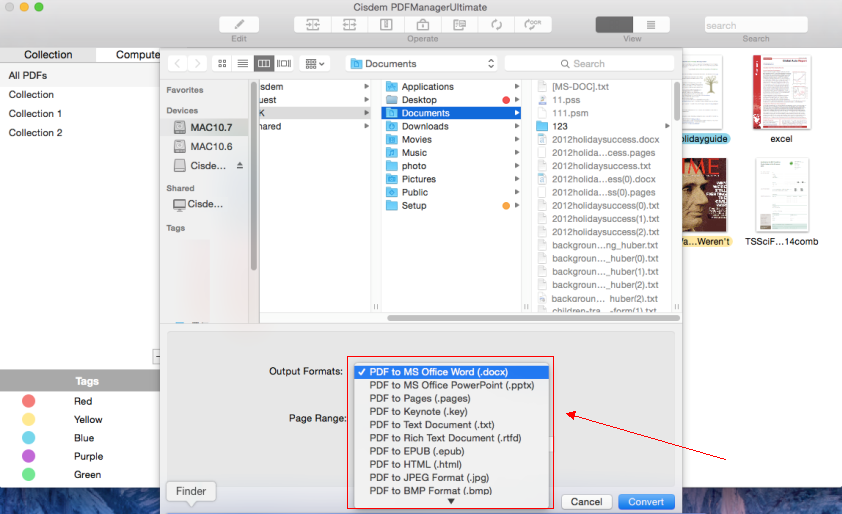The width and height of the screenshot is (842, 514).
Task: Switch app View to list mode
Action: click(651, 25)
